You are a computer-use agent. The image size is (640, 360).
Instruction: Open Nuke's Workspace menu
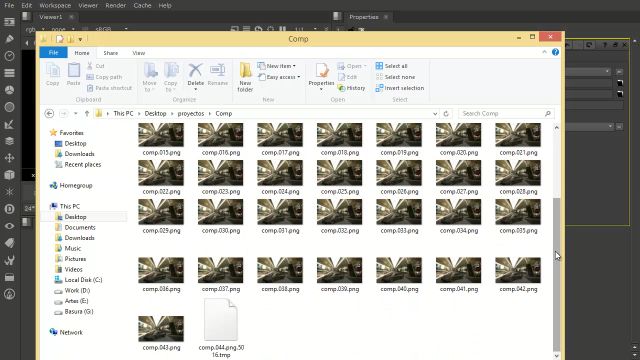(x=55, y=5)
